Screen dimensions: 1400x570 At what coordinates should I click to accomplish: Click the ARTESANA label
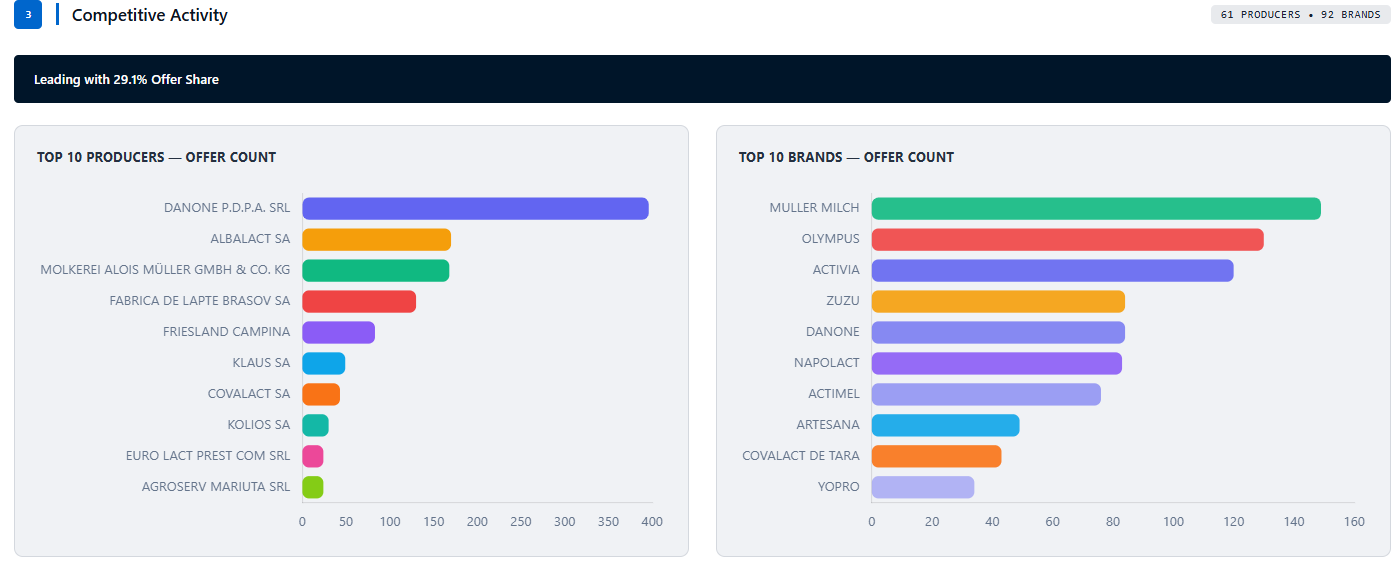(828, 425)
